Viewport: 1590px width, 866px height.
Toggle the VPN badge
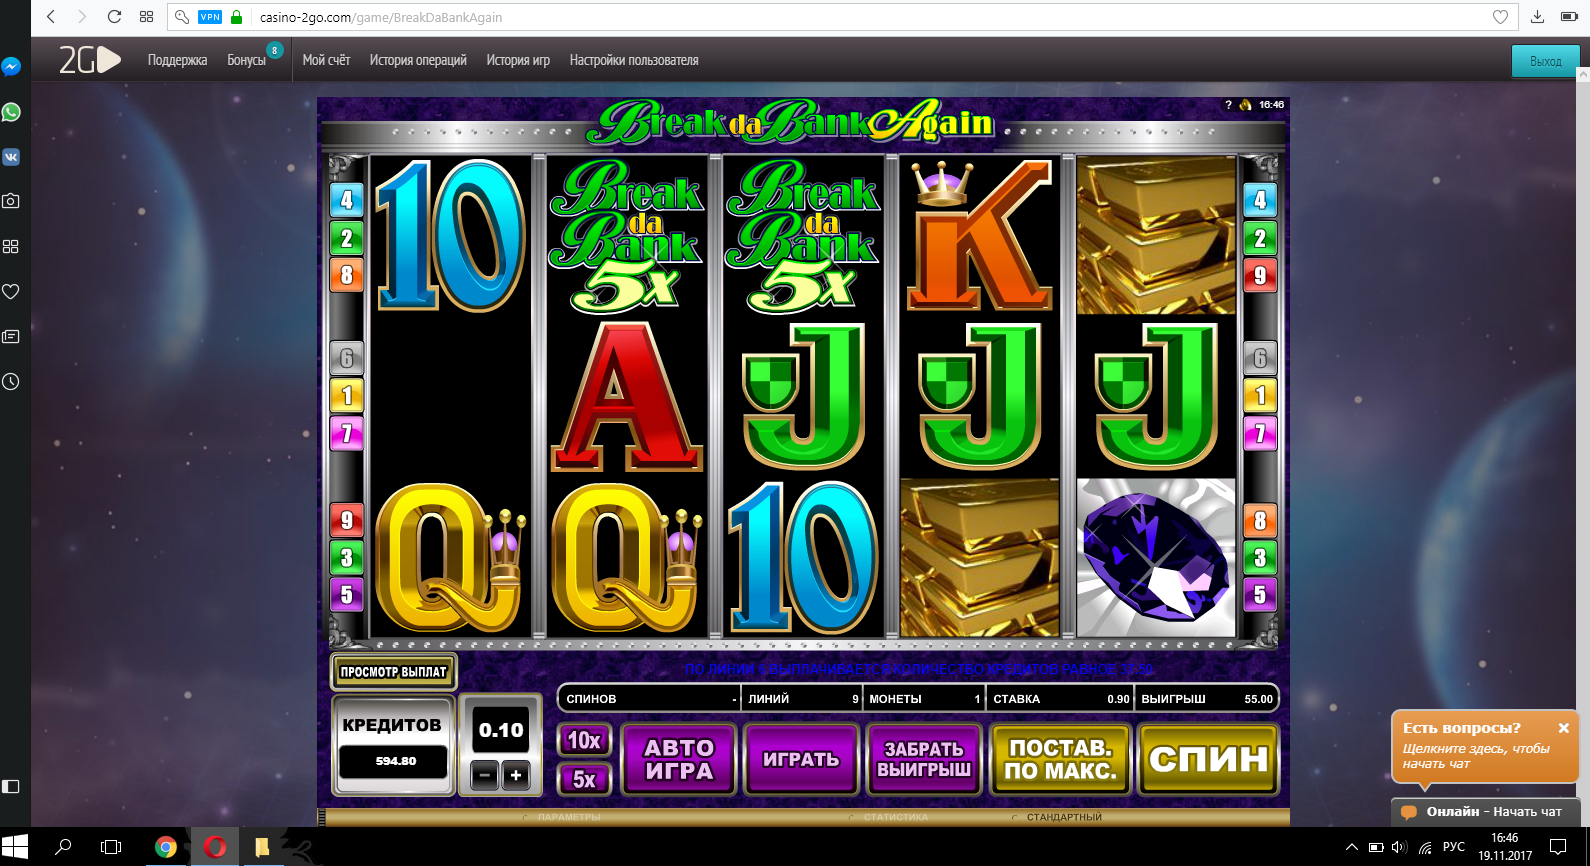tap(210, 17)
